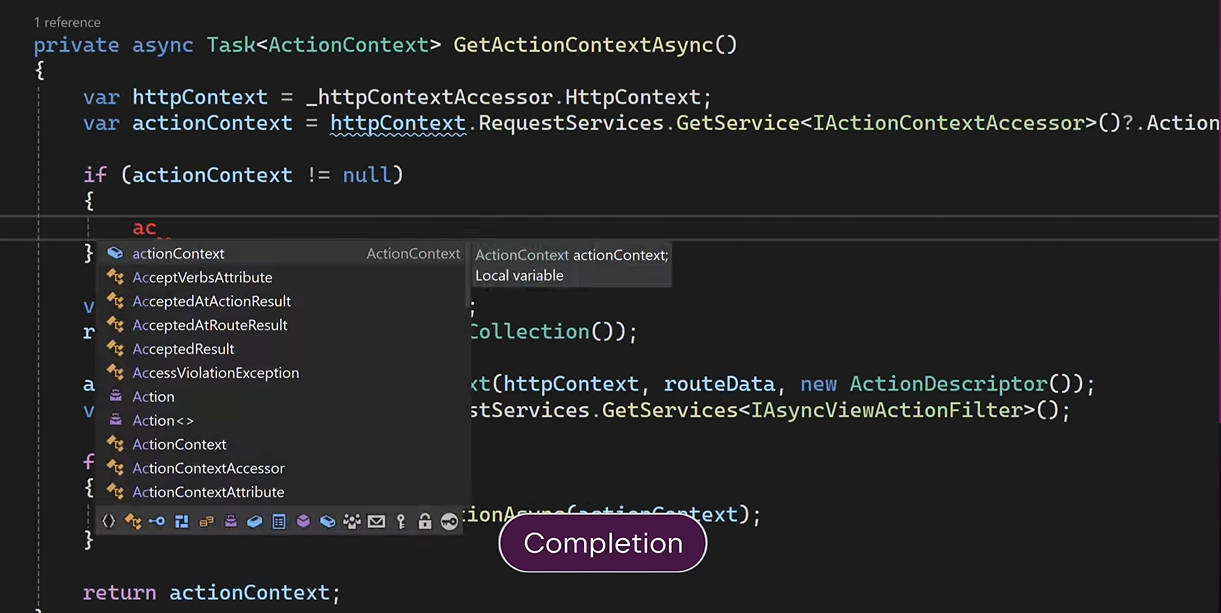Image resolution: width=1221 pixels, height=613 pixels.
Task: Select the actionContext local variable suggestion
Action: coord(178,254)
